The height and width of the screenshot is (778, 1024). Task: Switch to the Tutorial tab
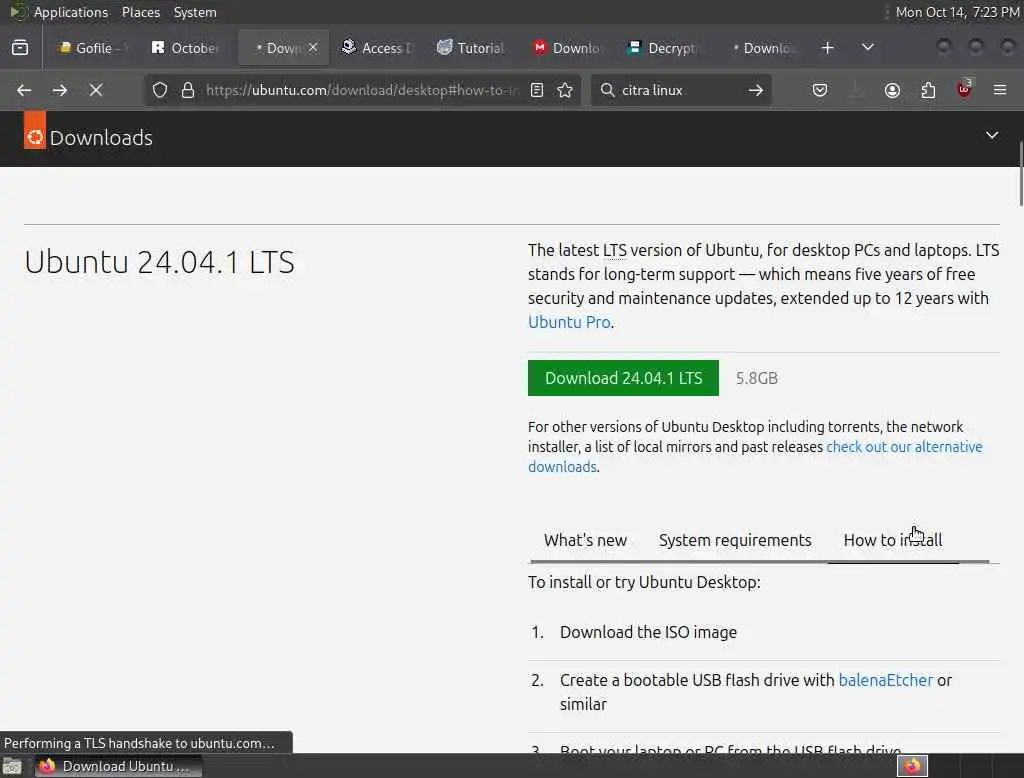473,48
